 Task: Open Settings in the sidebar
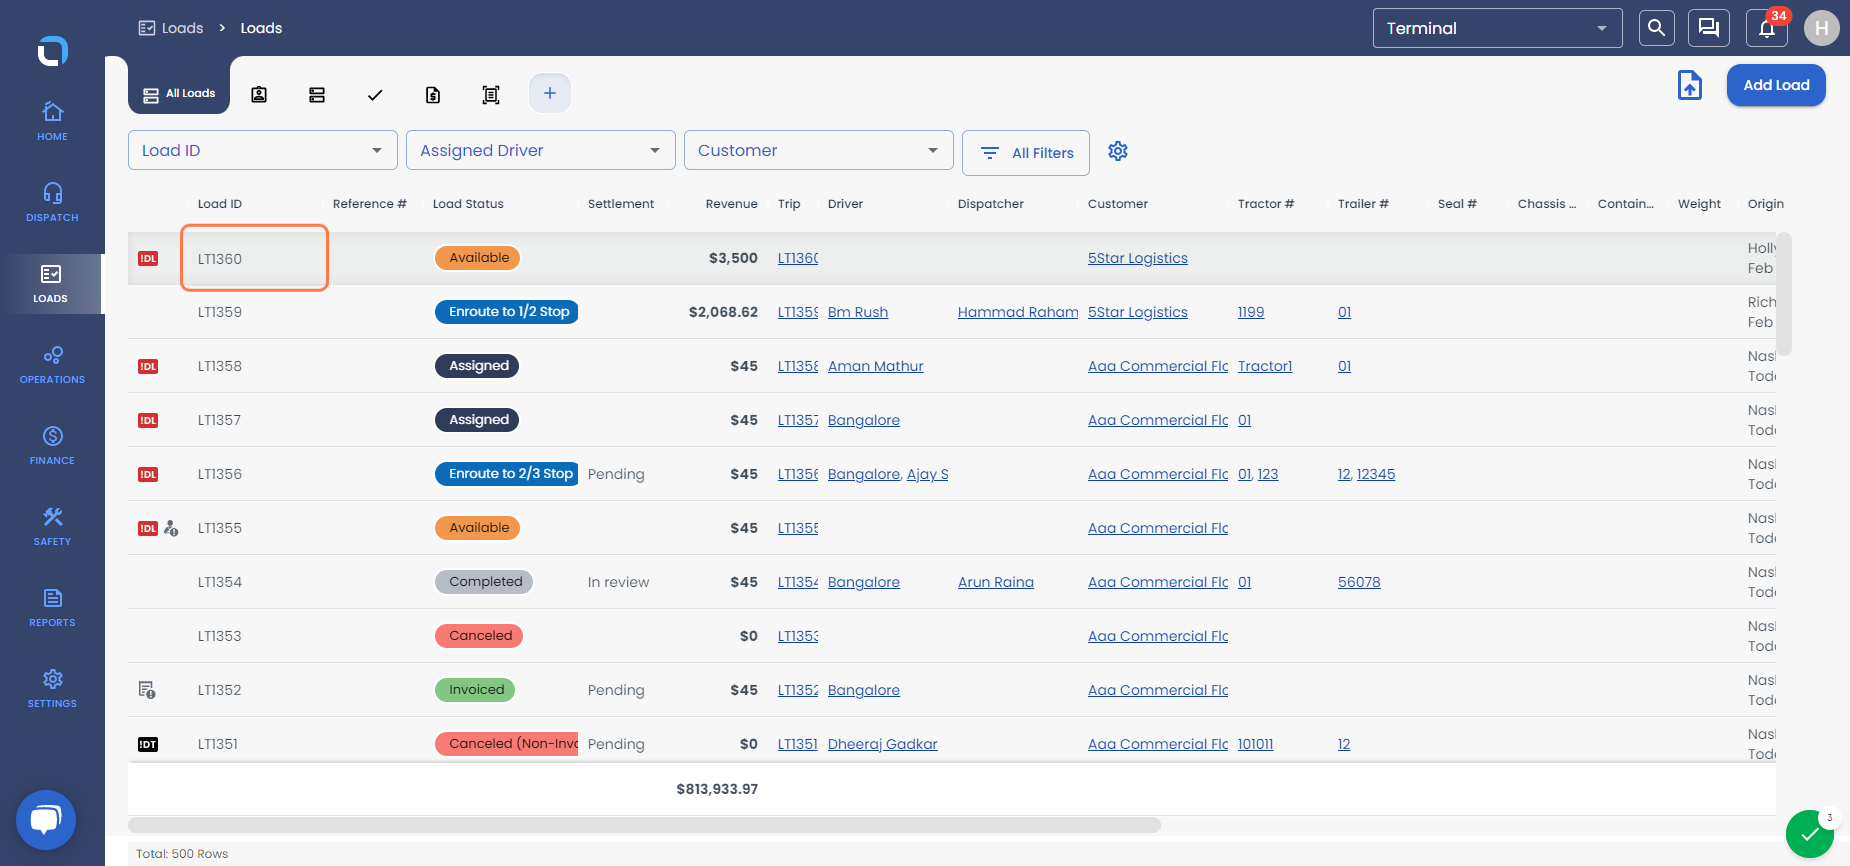tap(52, 688)
